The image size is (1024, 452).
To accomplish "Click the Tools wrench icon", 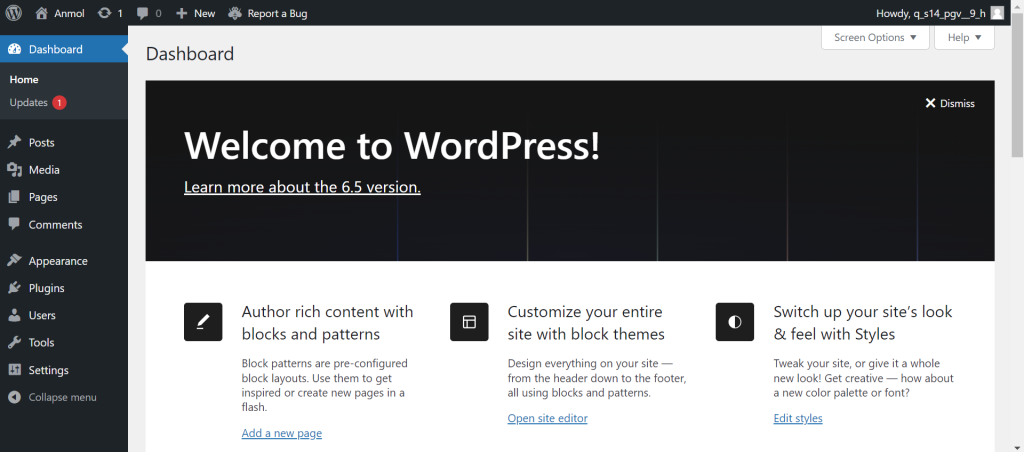I will coord(14,342).
